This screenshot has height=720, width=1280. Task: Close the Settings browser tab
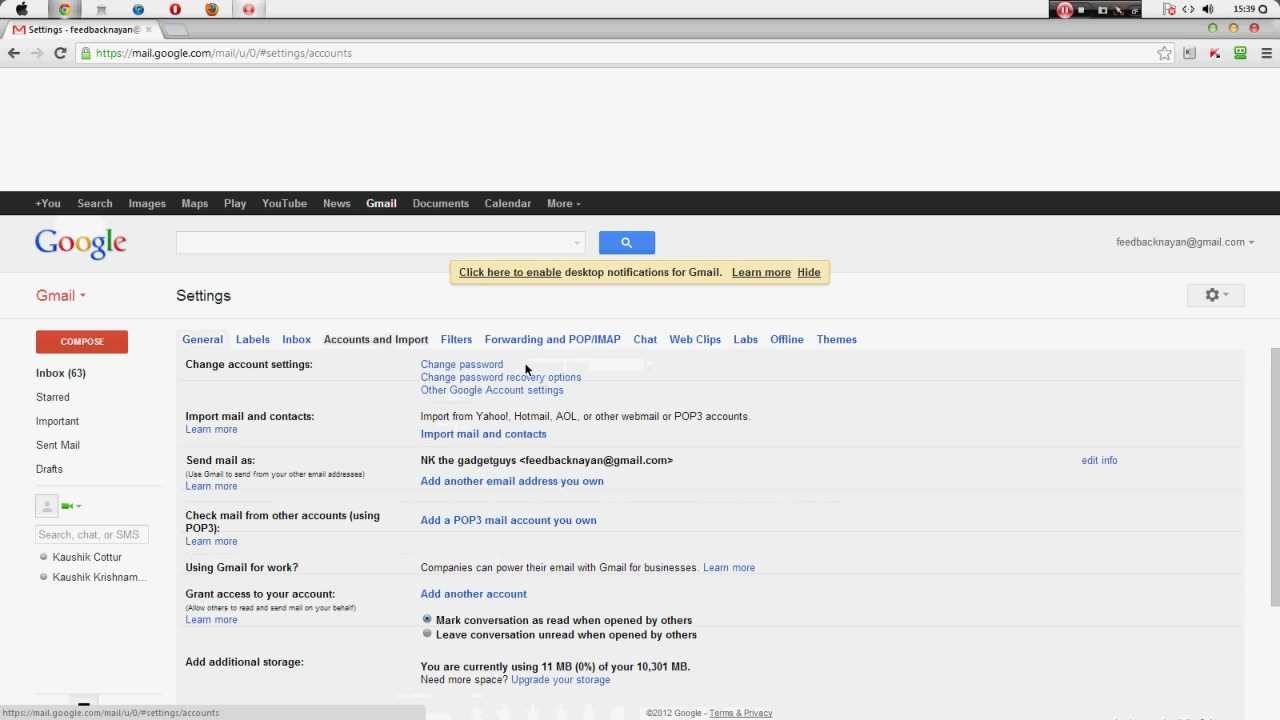(148, 29)
